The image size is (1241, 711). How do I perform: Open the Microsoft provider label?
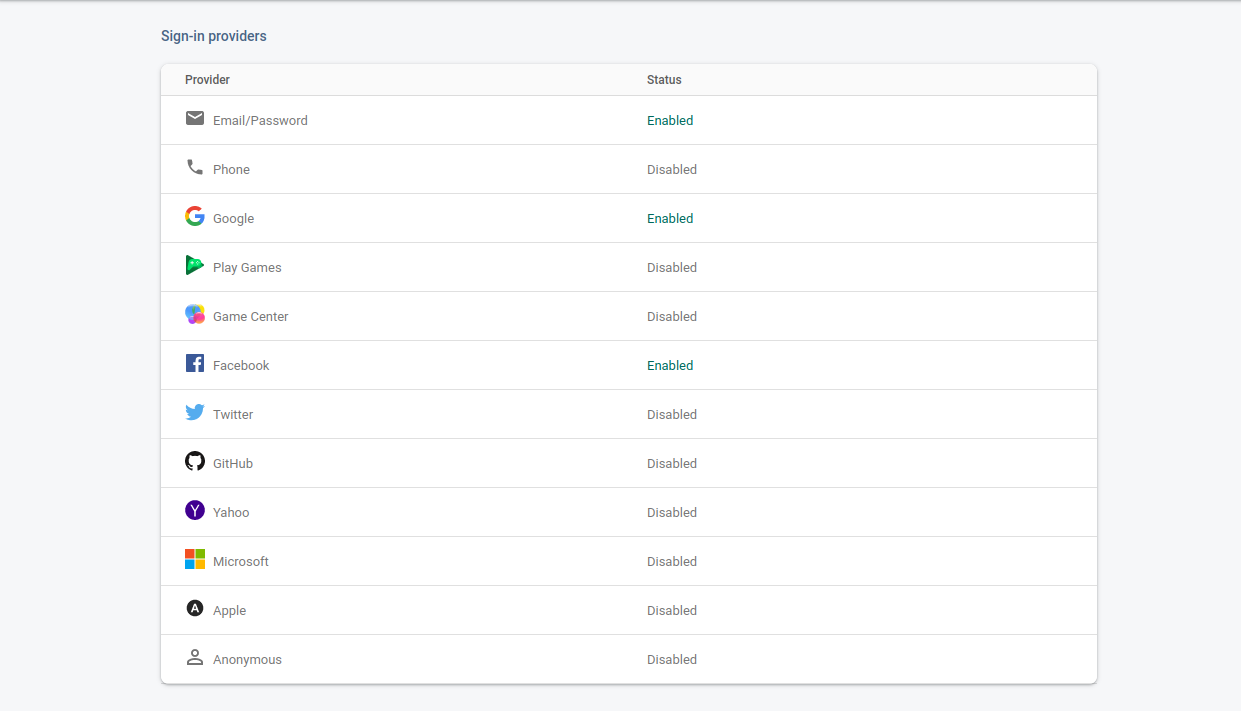241,561
